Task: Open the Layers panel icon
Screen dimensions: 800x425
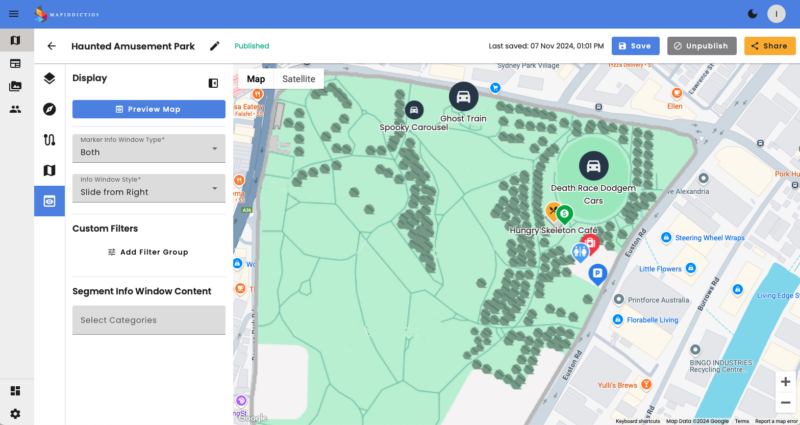Action: click(x=49, y=78)
